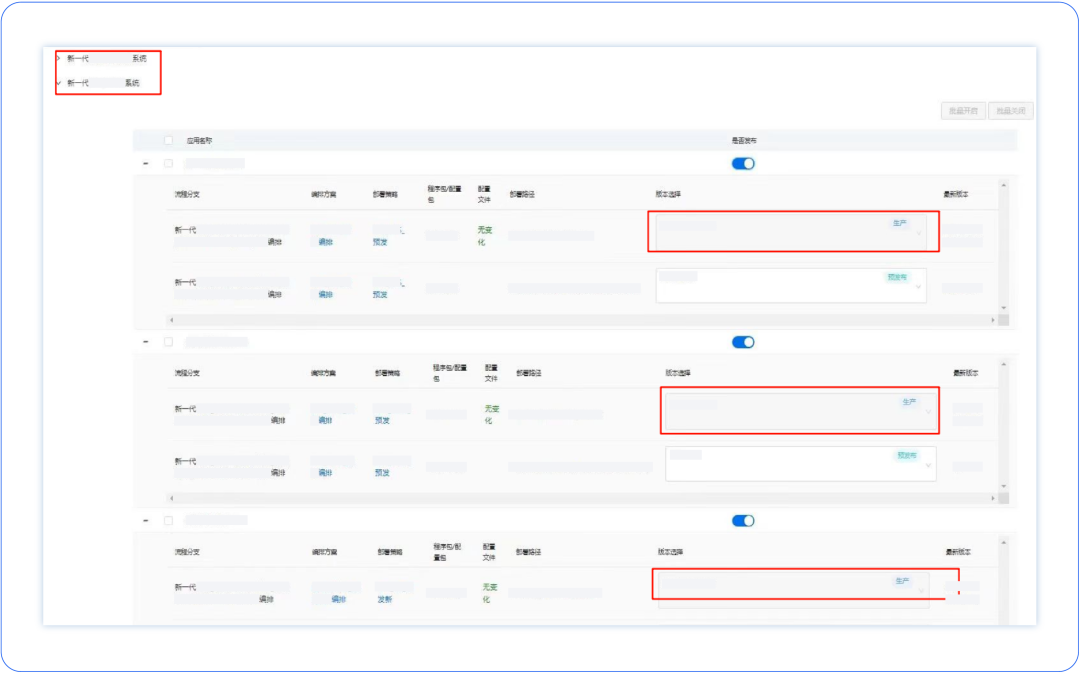Toggle the second application's 是否发布 switch
The image size is (1080, 673).
(x=743, y=342)
